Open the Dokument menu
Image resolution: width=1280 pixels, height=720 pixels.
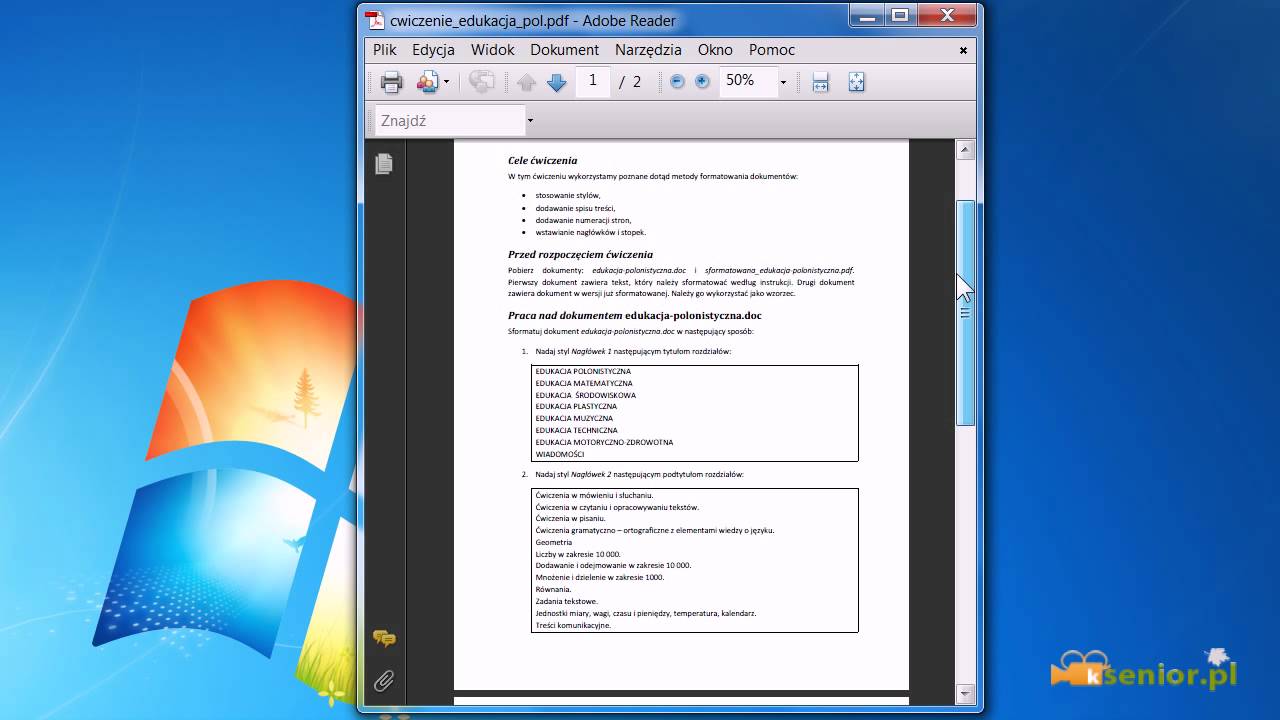click(564, 49)
